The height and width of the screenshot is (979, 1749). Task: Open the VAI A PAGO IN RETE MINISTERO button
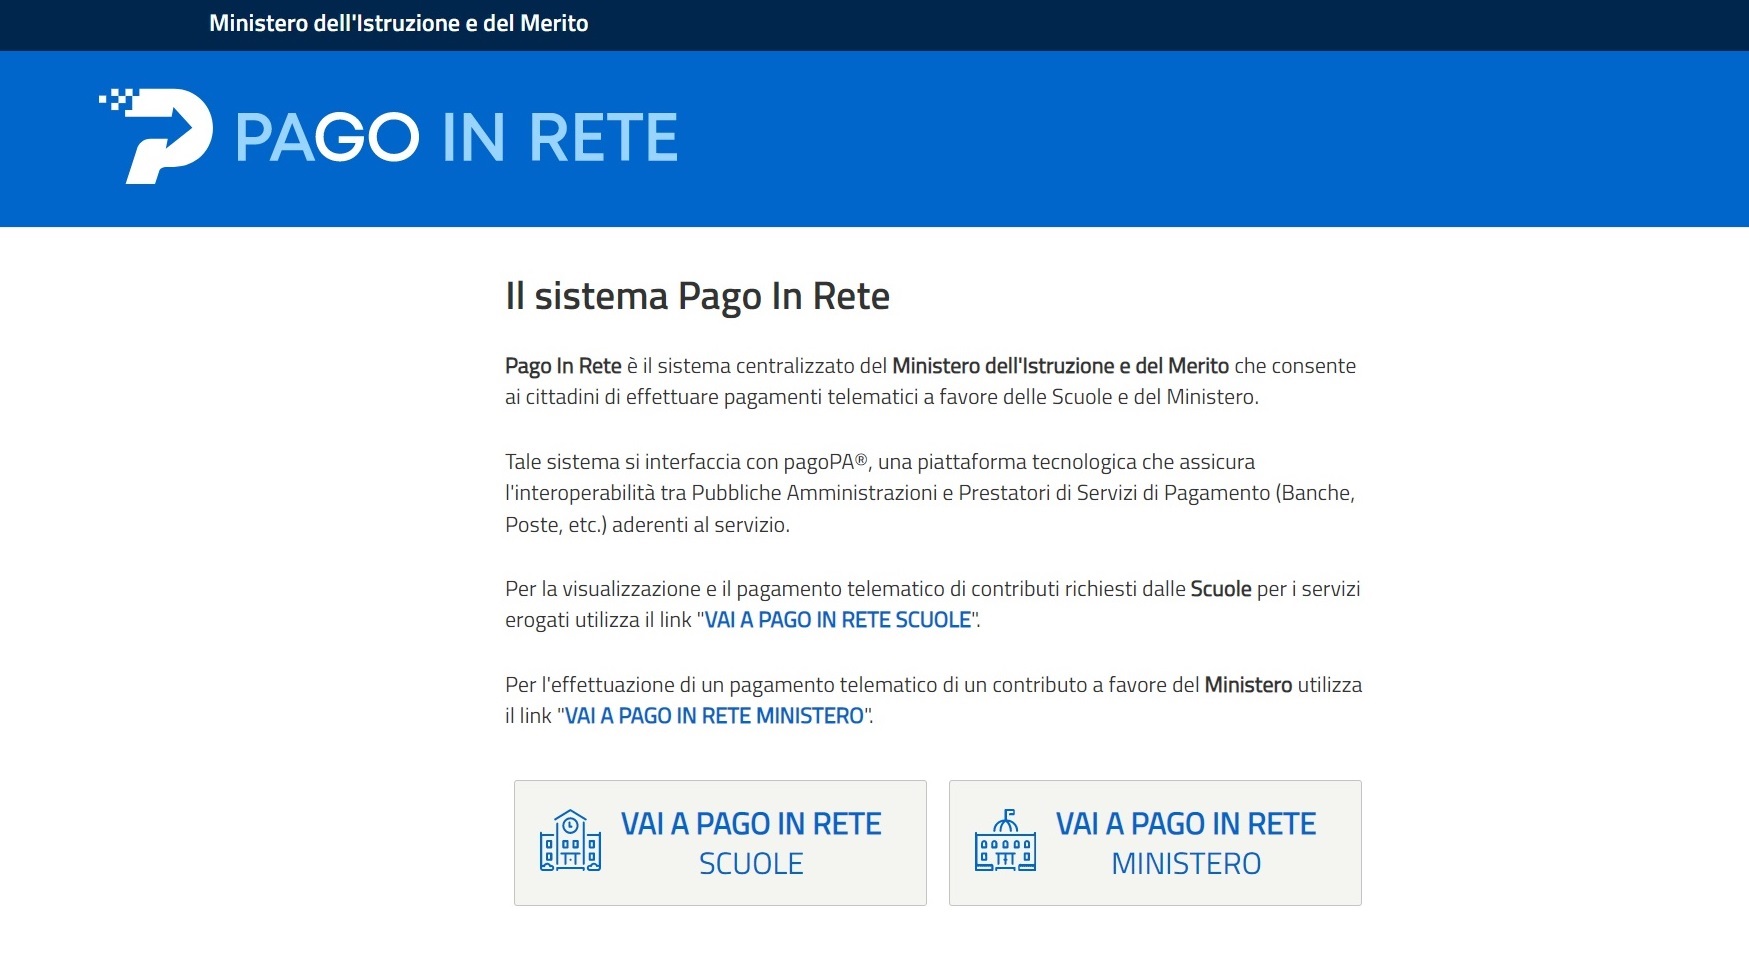click(x=1155, y=843)
